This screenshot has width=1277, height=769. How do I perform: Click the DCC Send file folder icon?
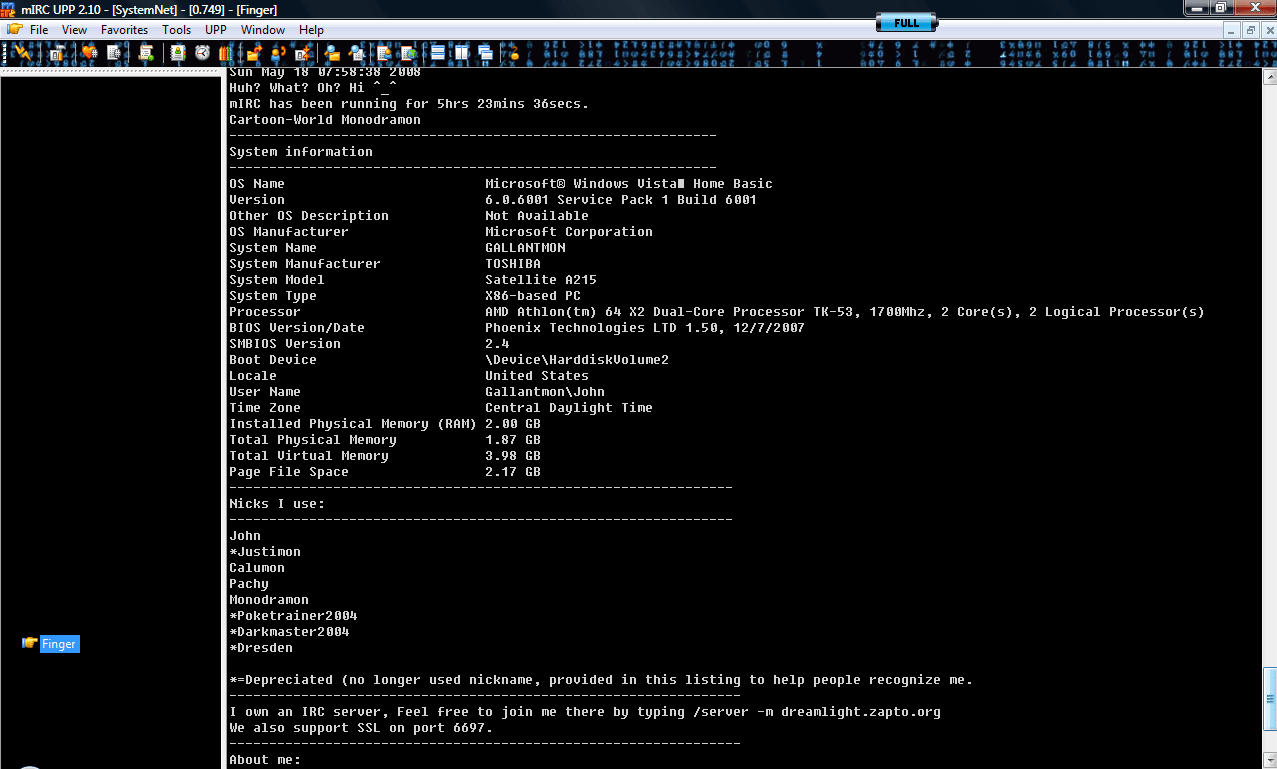click(x=254, y=53)
